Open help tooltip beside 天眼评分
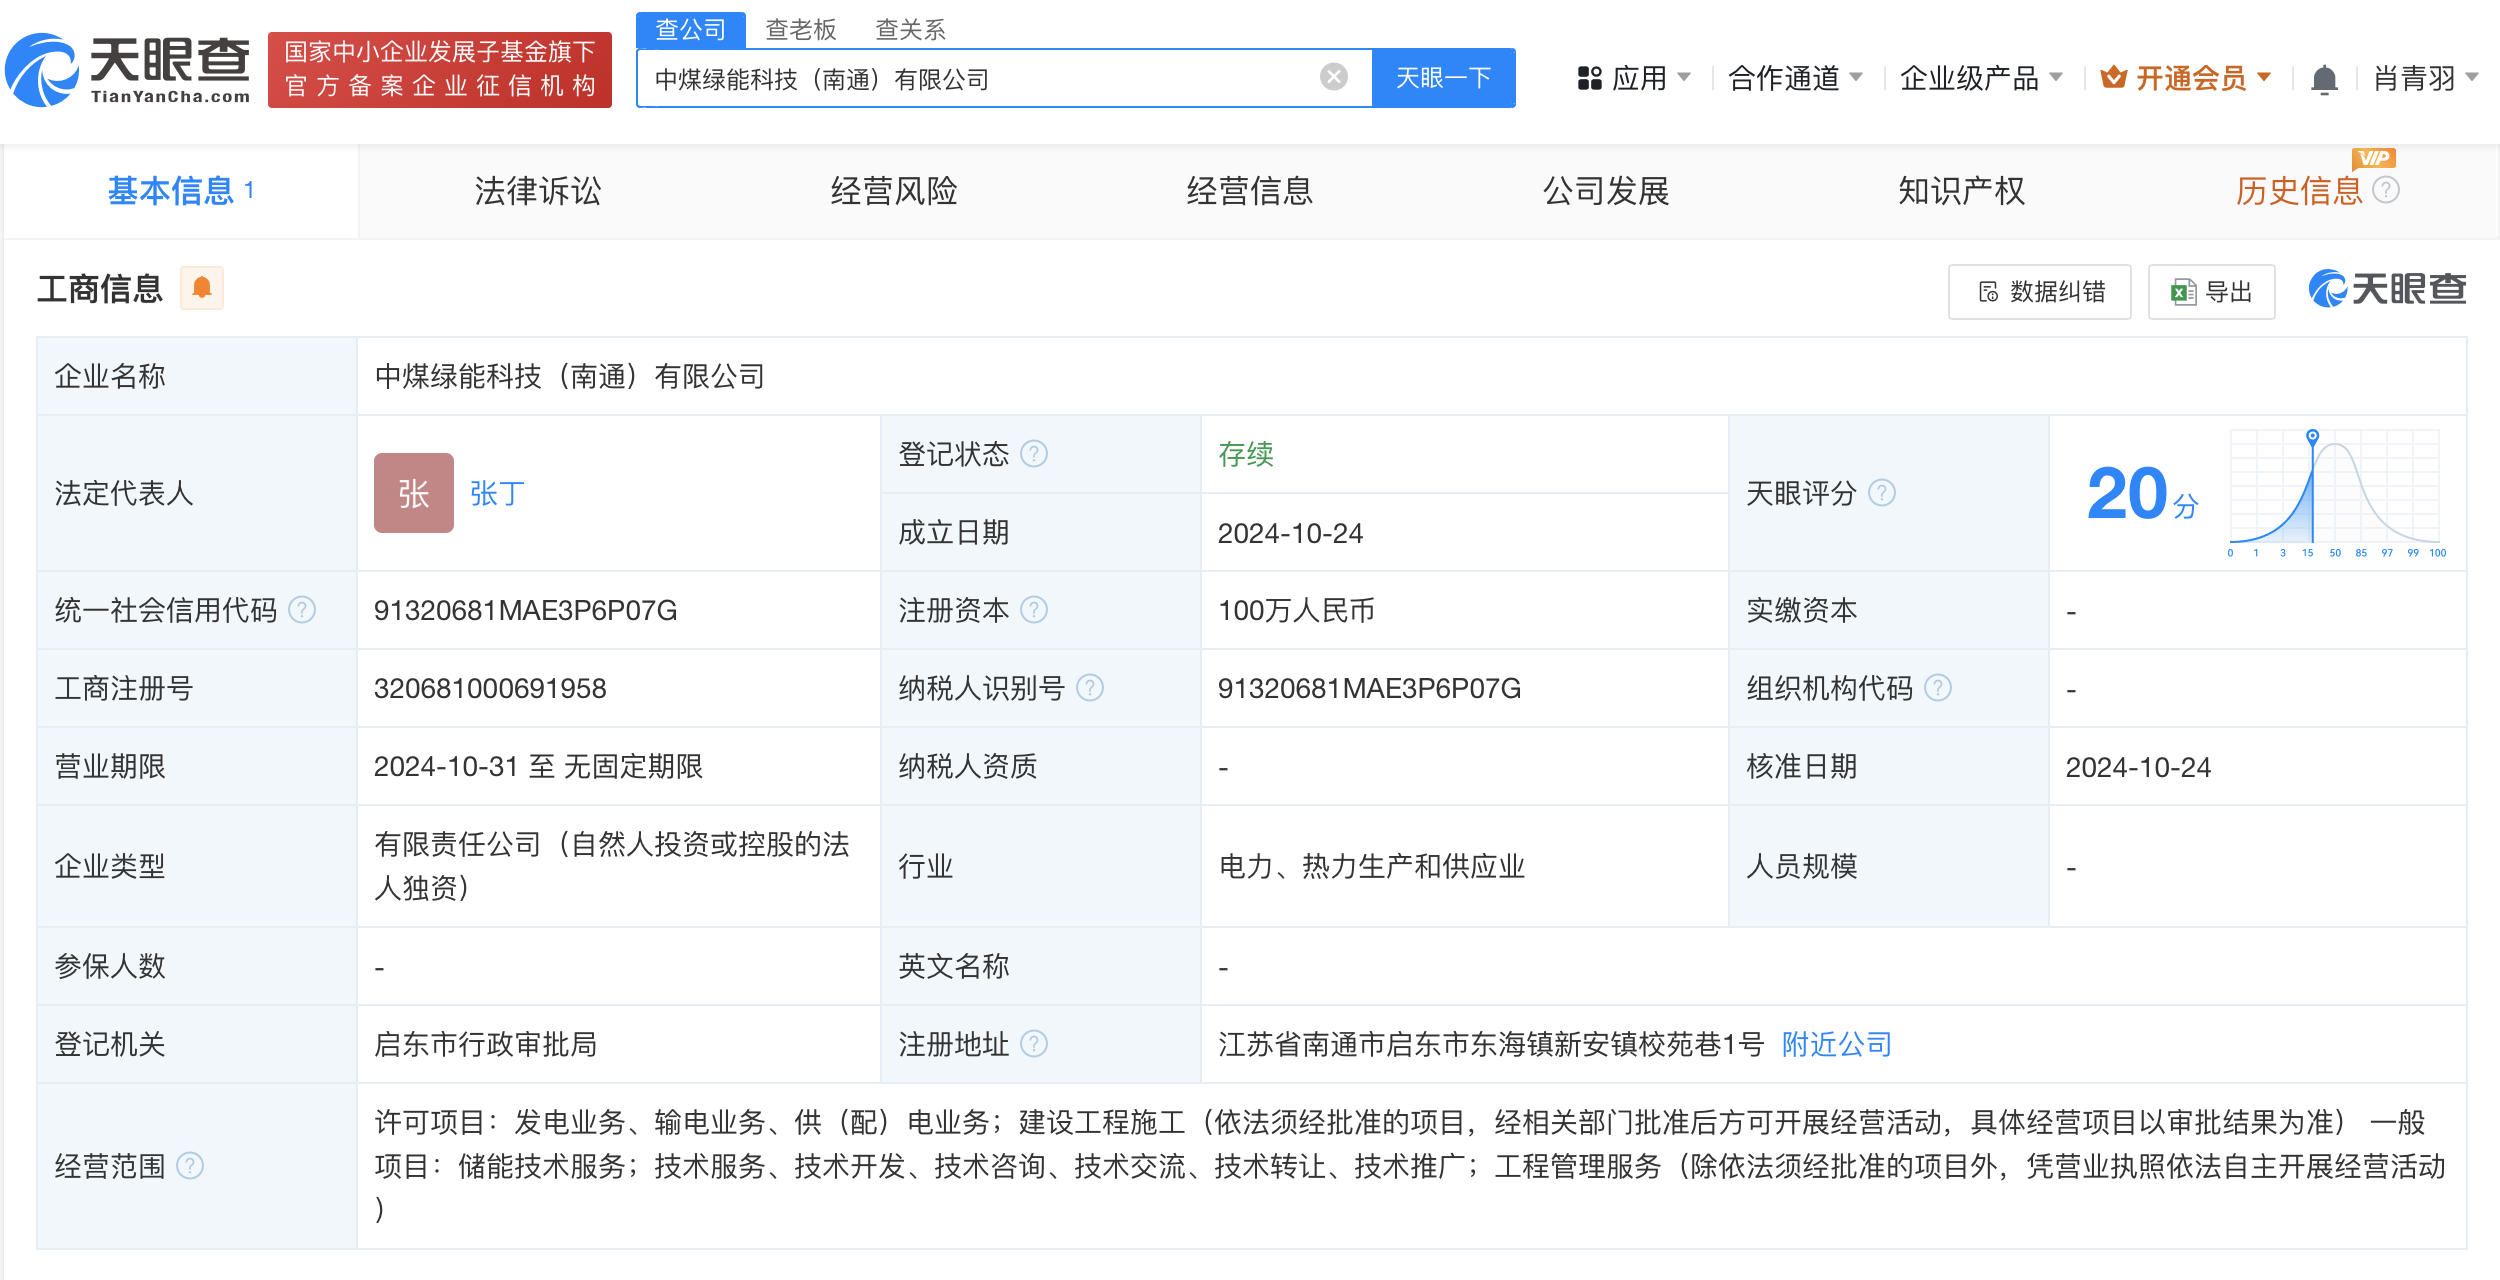Image resolution: width=2500 pixels, height=1280 pixels. (1884, 492)
